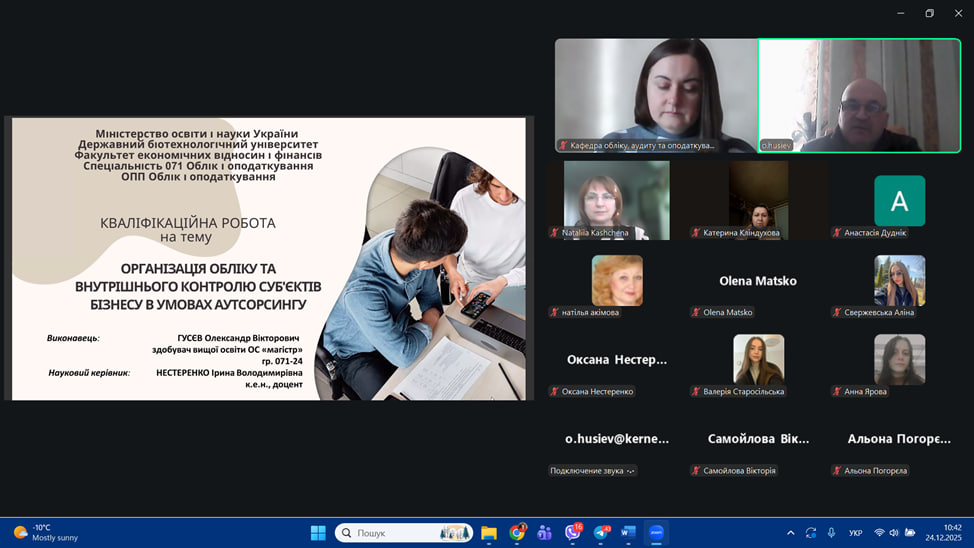
Task: Open the clock and date panel
Action: point(950,533)
